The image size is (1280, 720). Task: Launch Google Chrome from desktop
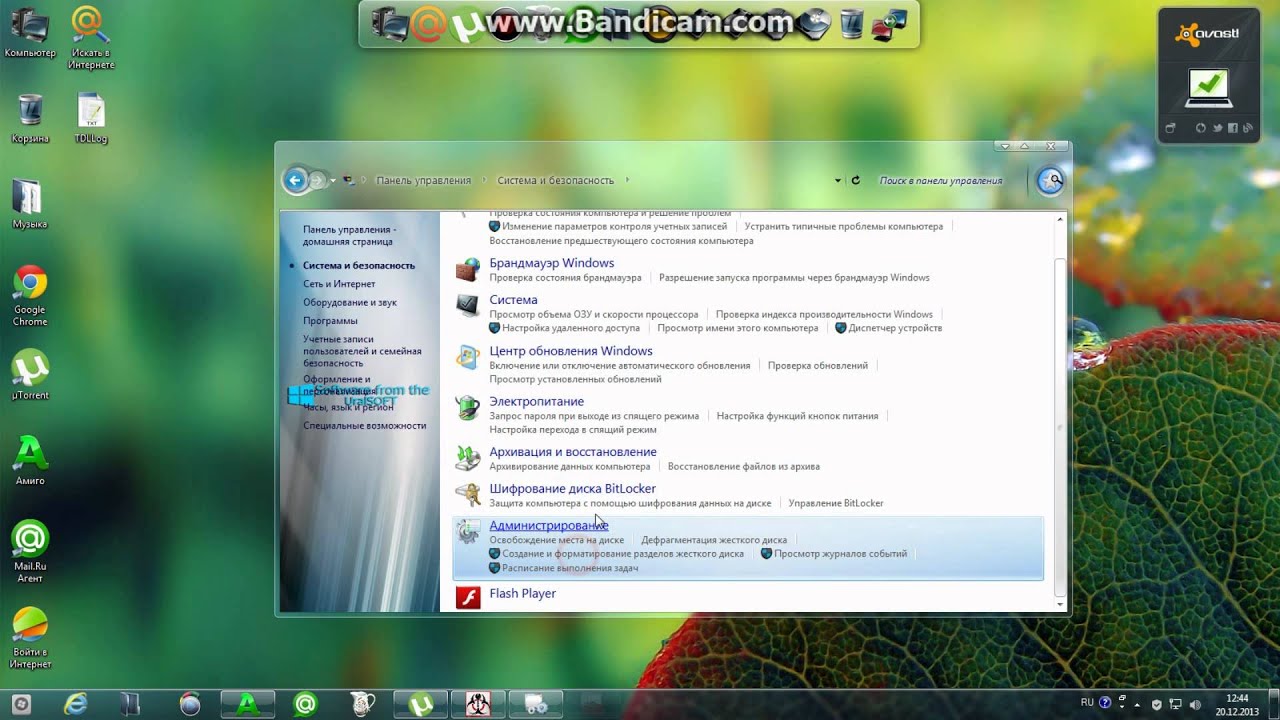click(30, 296)
